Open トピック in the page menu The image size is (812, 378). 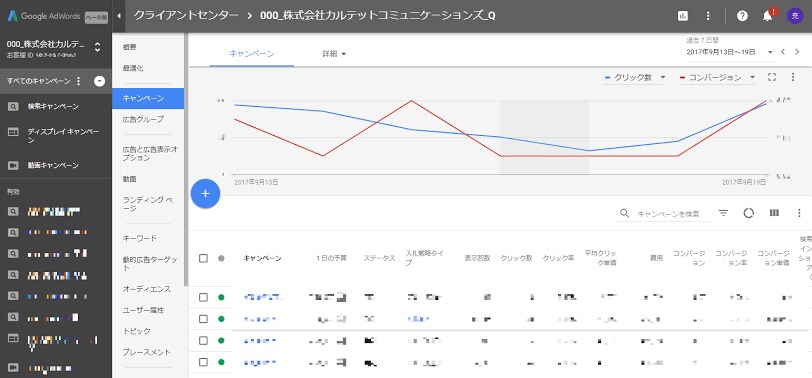[x=136, y=331]
